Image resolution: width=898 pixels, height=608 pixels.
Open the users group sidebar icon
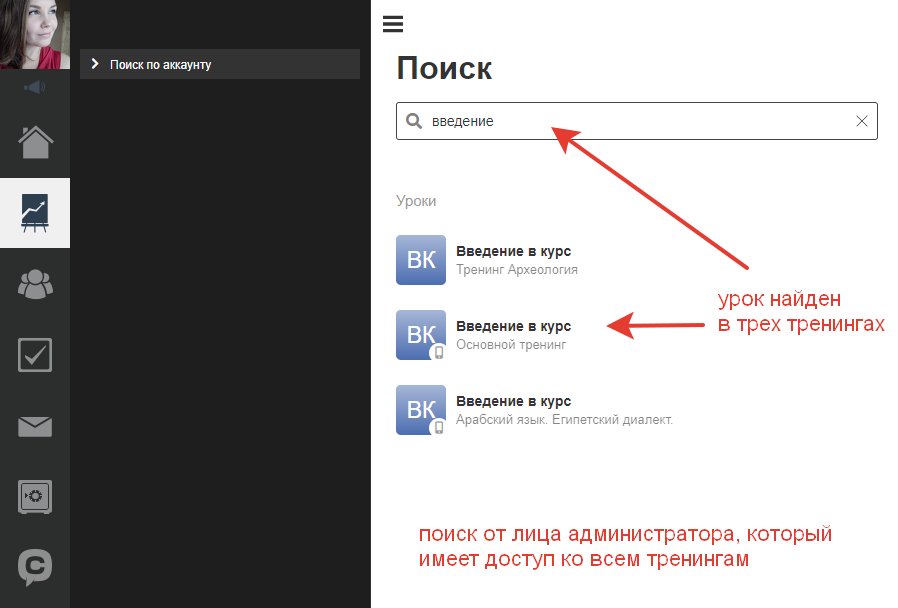click(36, 284)
